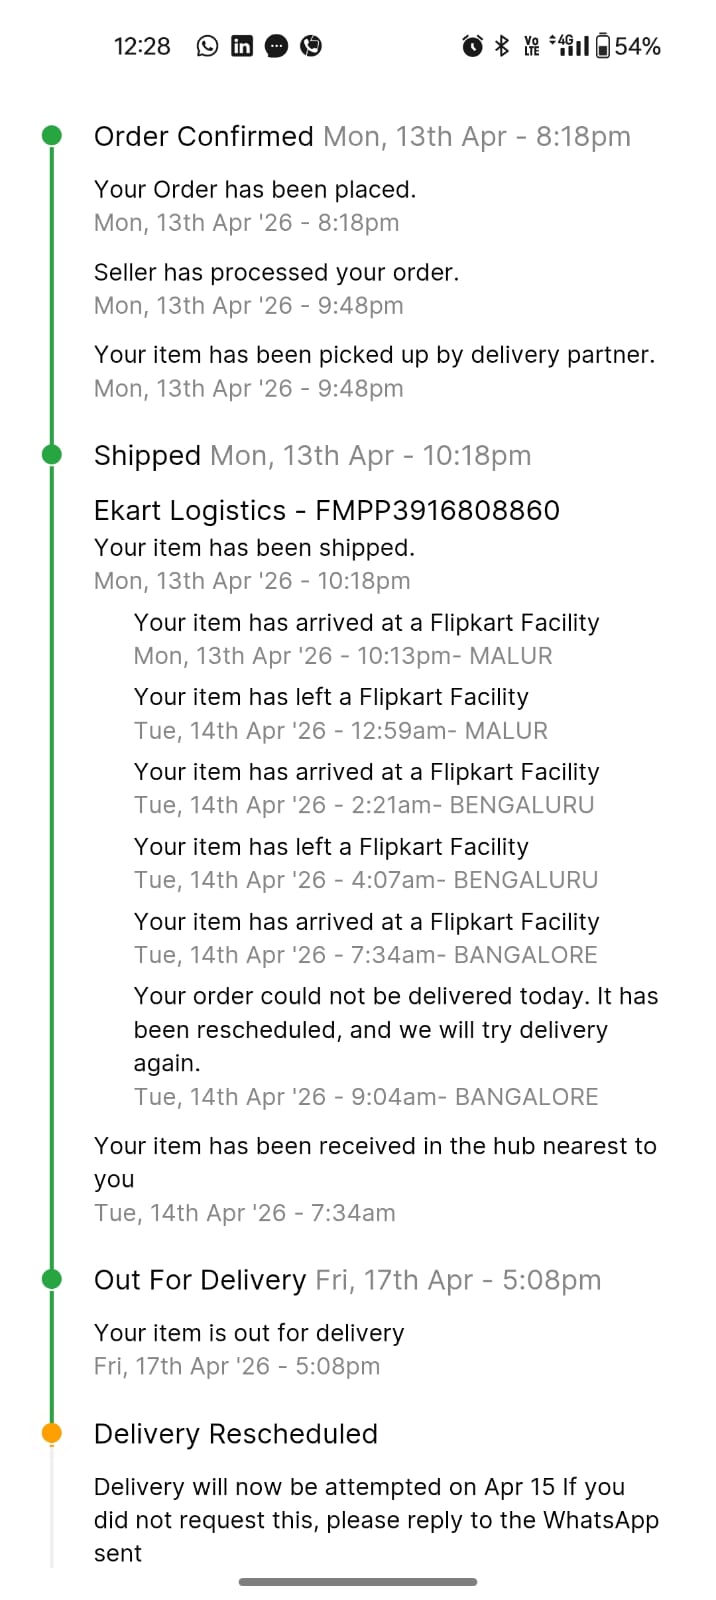This screenshot has height=1600, width=716.
Task: Tap the green Order Confirmed timeline dot
Action: point(52,136)
